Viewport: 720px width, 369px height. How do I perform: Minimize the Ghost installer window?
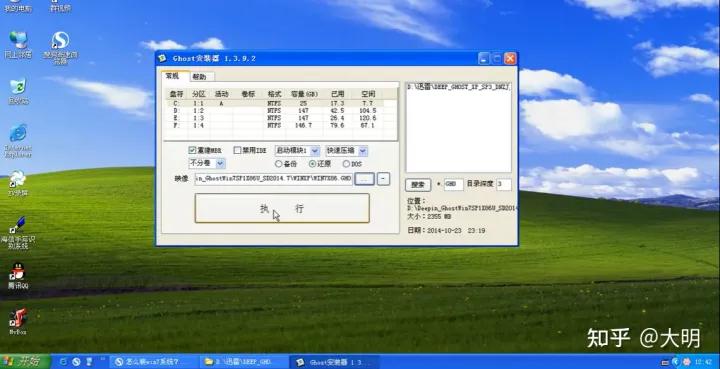[x=484, y=58]
